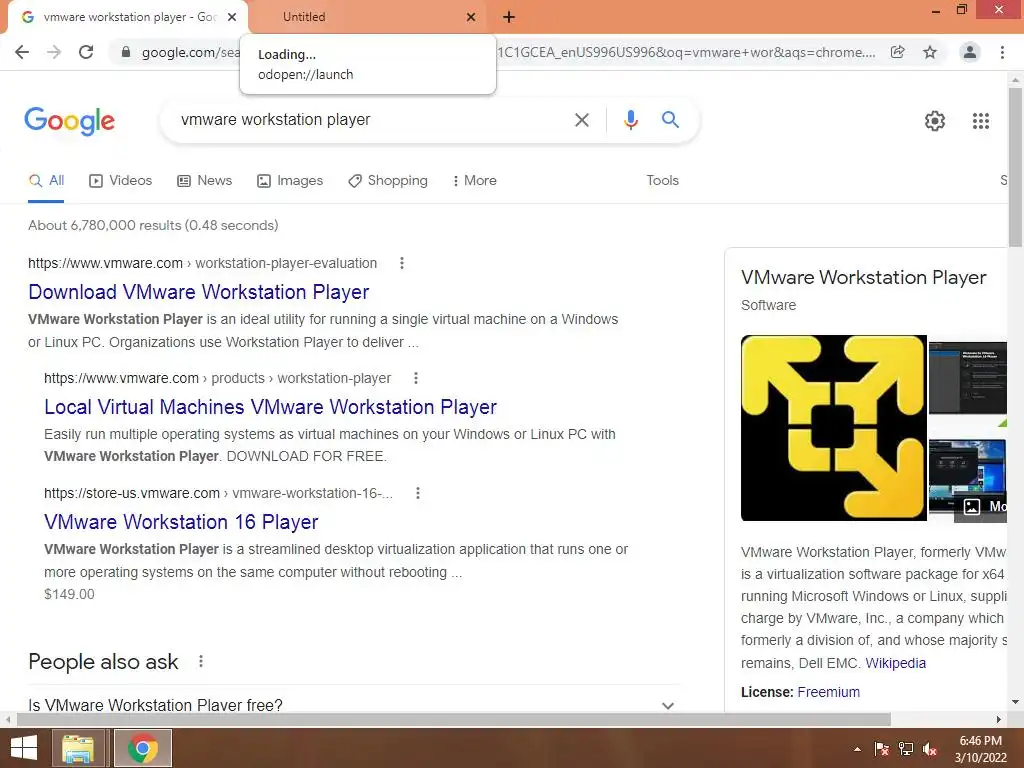
Task: Click the browser forward arrow
Action: coord(54,52)
